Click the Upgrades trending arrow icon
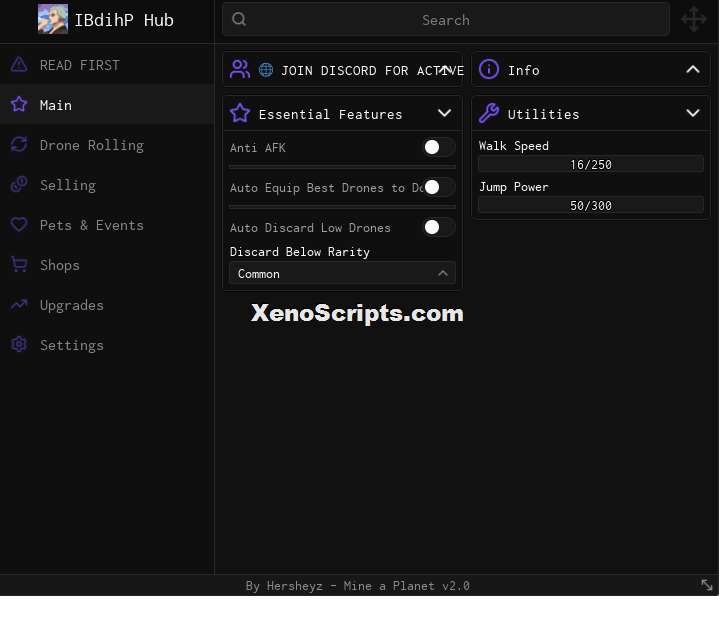Image resolution: width=719 pixels, height=626 pixels. 19,305
